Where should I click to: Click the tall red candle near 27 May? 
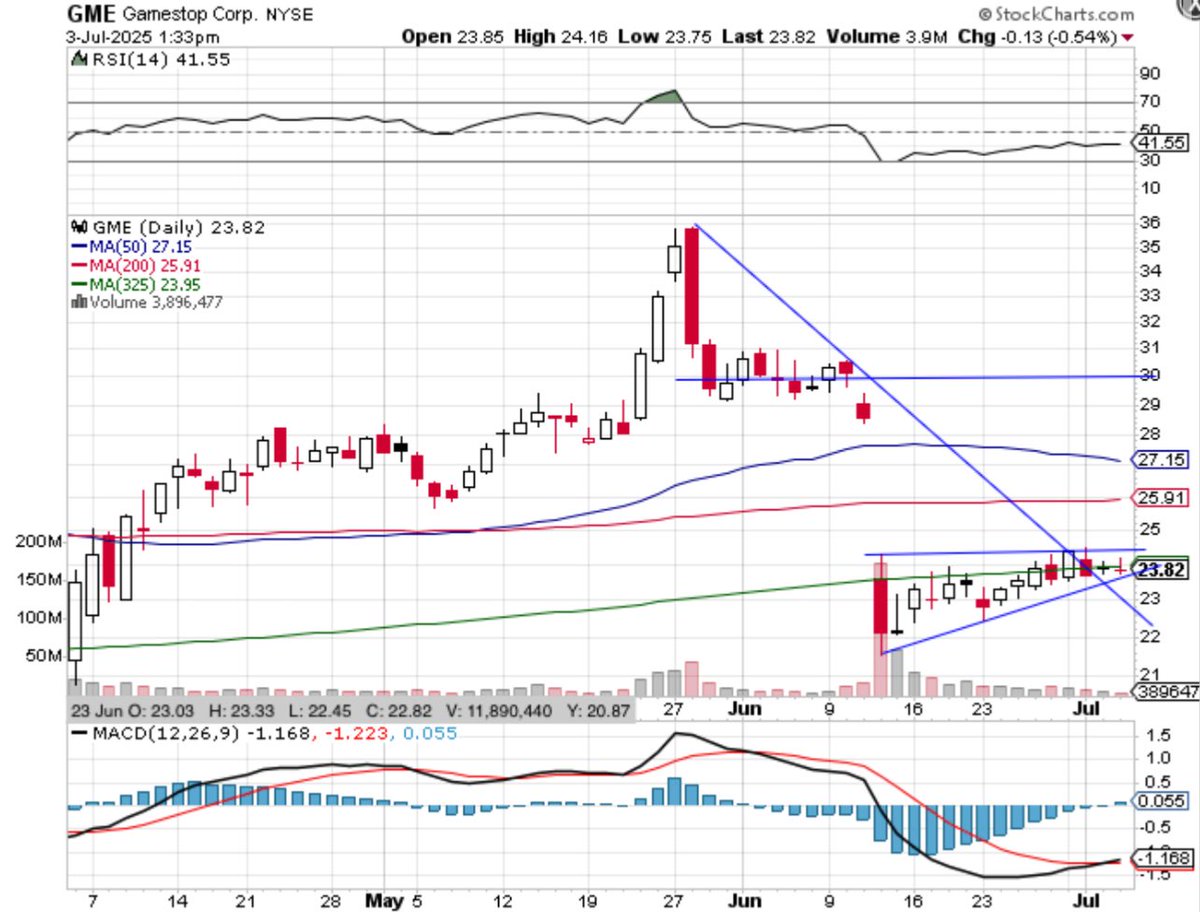tap(690, 286)
